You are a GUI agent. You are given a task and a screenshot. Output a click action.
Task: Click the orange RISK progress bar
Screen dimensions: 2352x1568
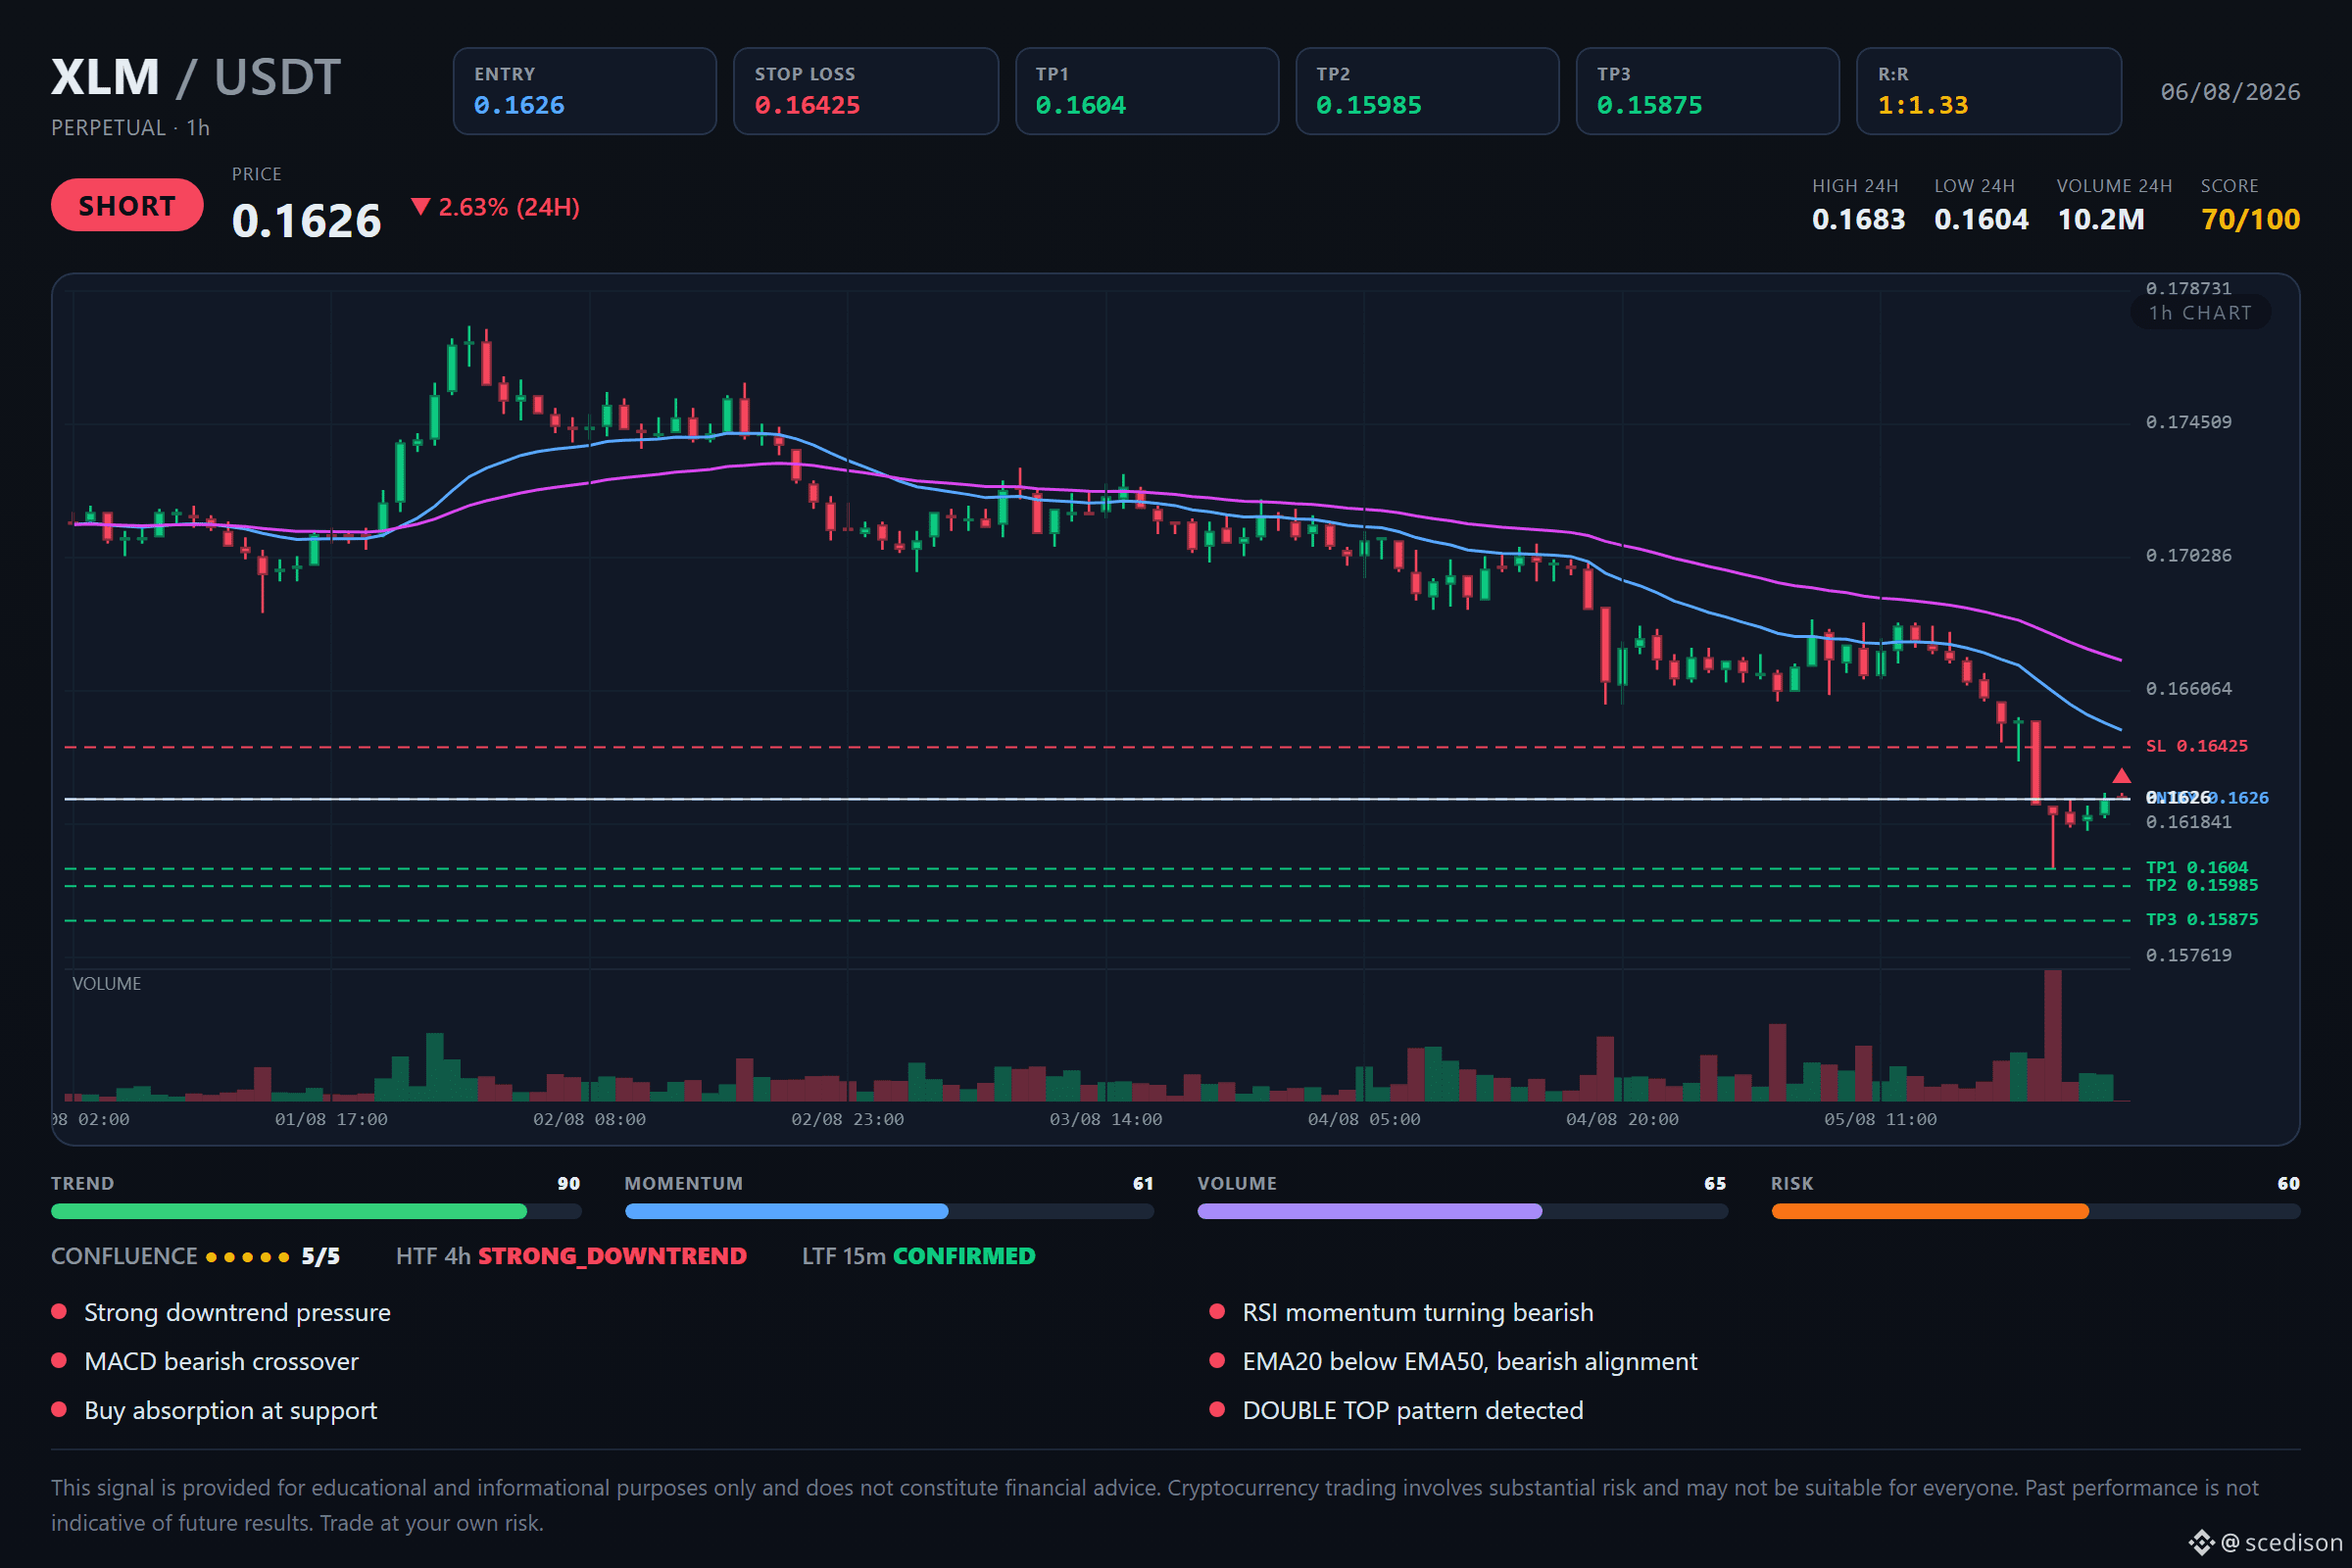(2036, 1212)
